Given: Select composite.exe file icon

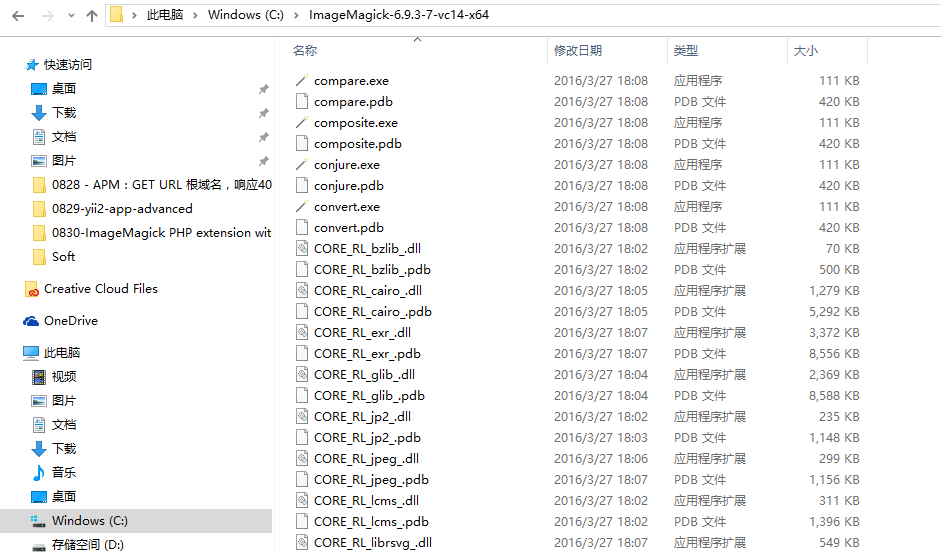Looking at the screenshot, I should (302, 122).
